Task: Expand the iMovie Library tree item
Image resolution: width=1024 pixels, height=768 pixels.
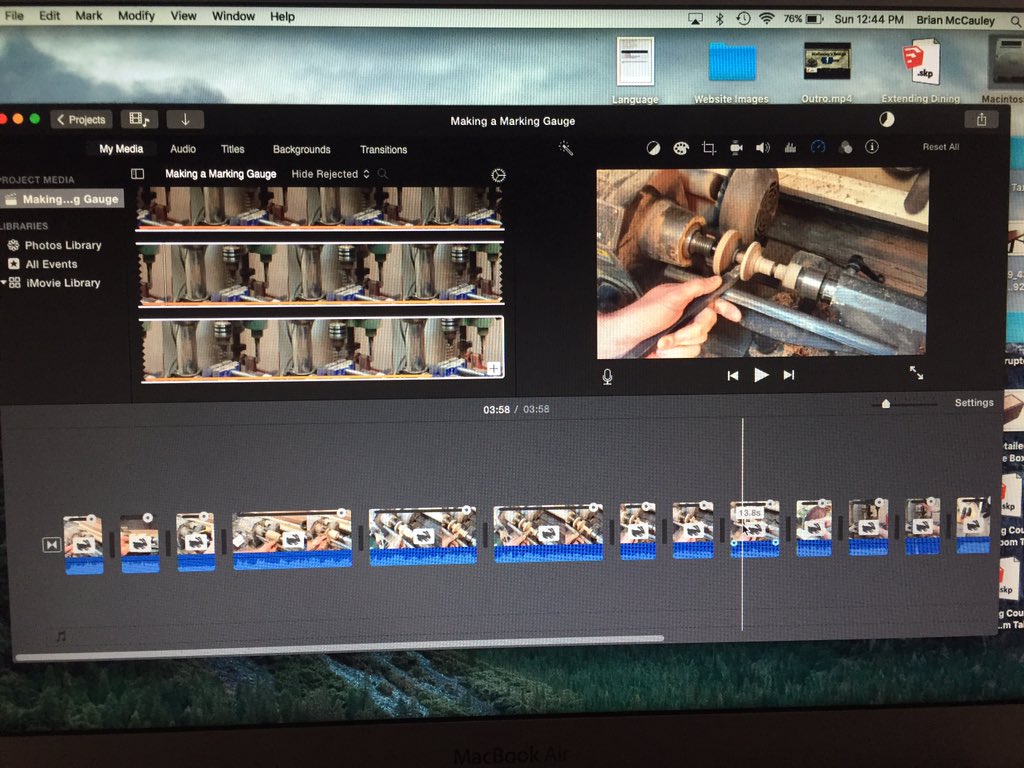Action: point(5,283)
